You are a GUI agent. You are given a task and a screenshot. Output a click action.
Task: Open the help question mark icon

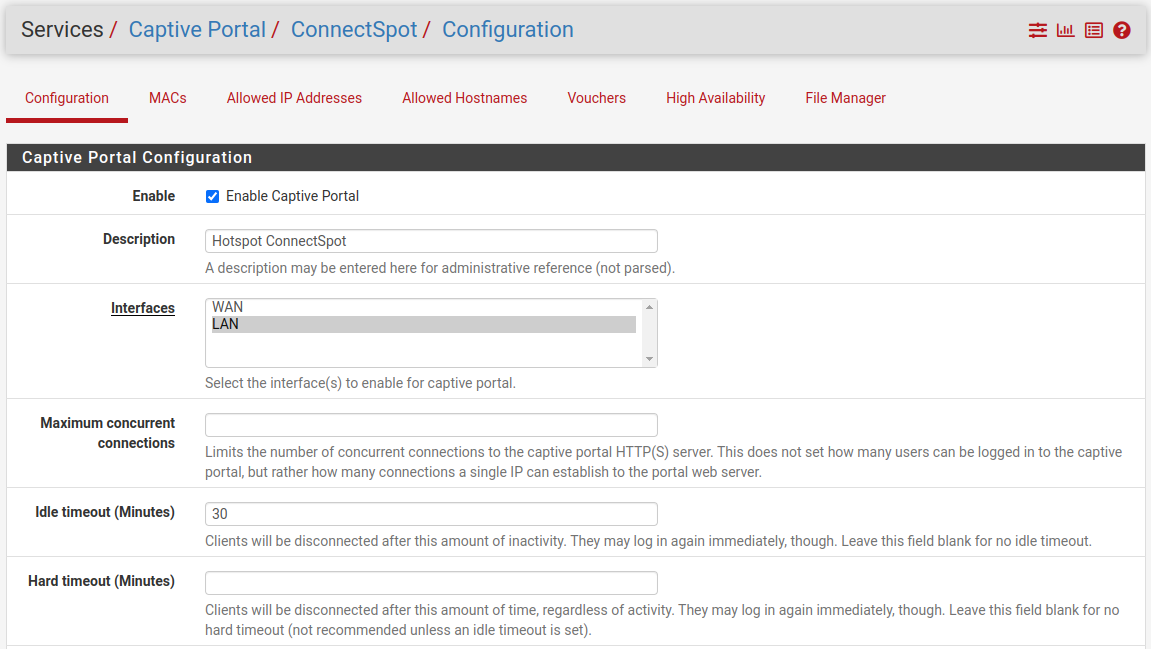pos(1122,30)
